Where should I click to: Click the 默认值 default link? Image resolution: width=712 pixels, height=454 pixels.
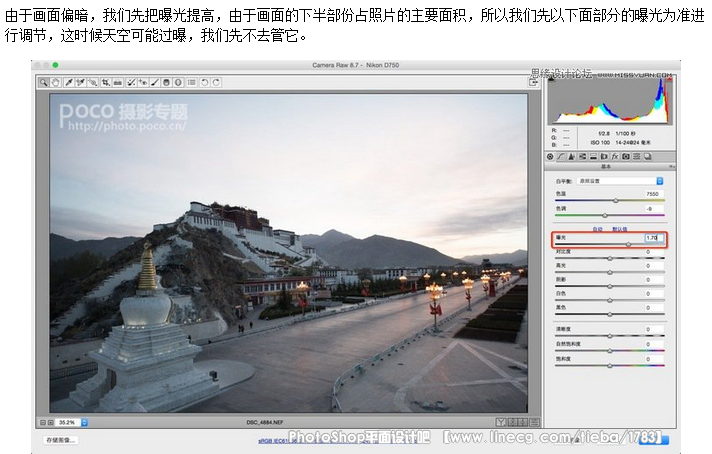click(x=619, y=229)
